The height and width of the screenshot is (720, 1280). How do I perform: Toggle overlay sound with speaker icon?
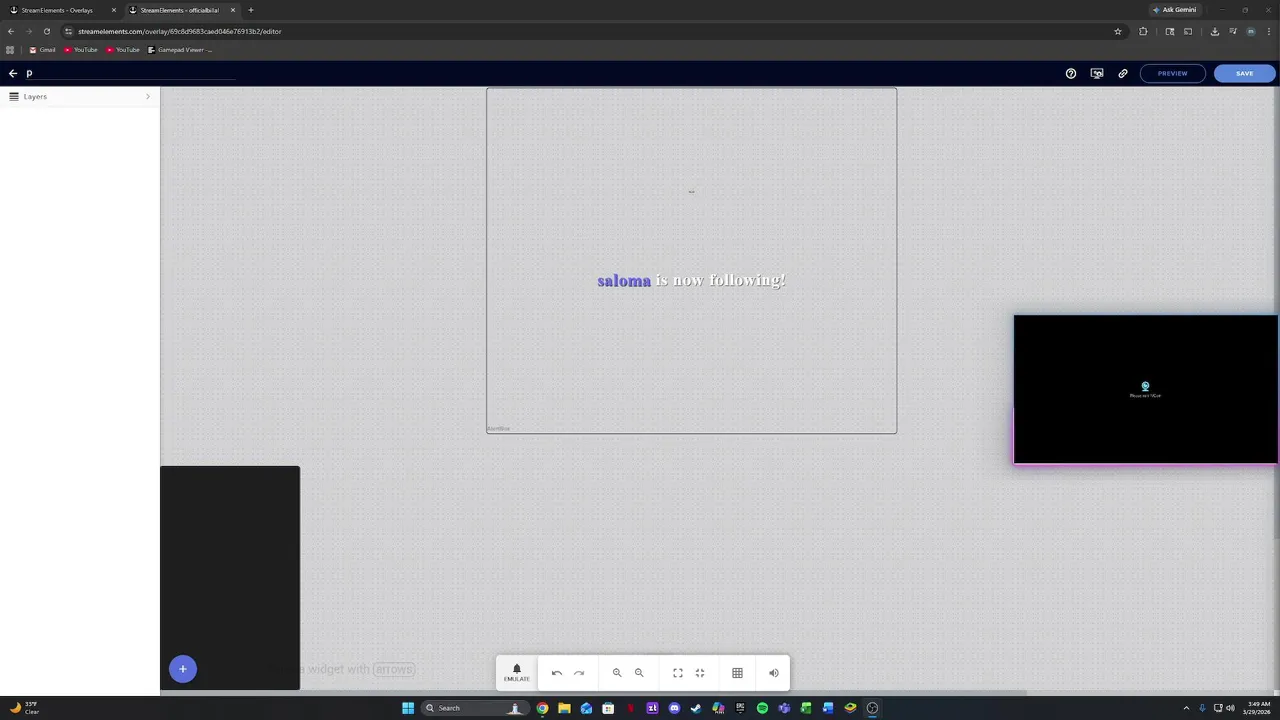pos(773,673)
